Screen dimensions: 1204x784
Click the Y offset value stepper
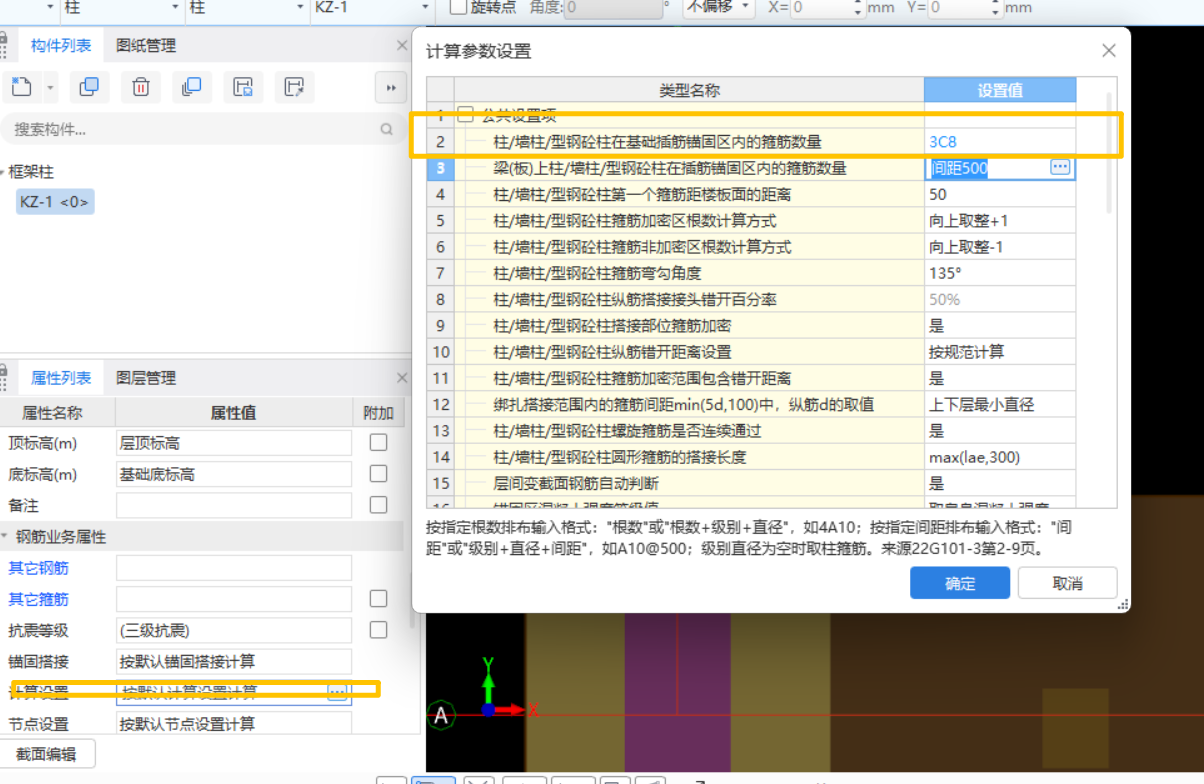(x=995, y=7)
